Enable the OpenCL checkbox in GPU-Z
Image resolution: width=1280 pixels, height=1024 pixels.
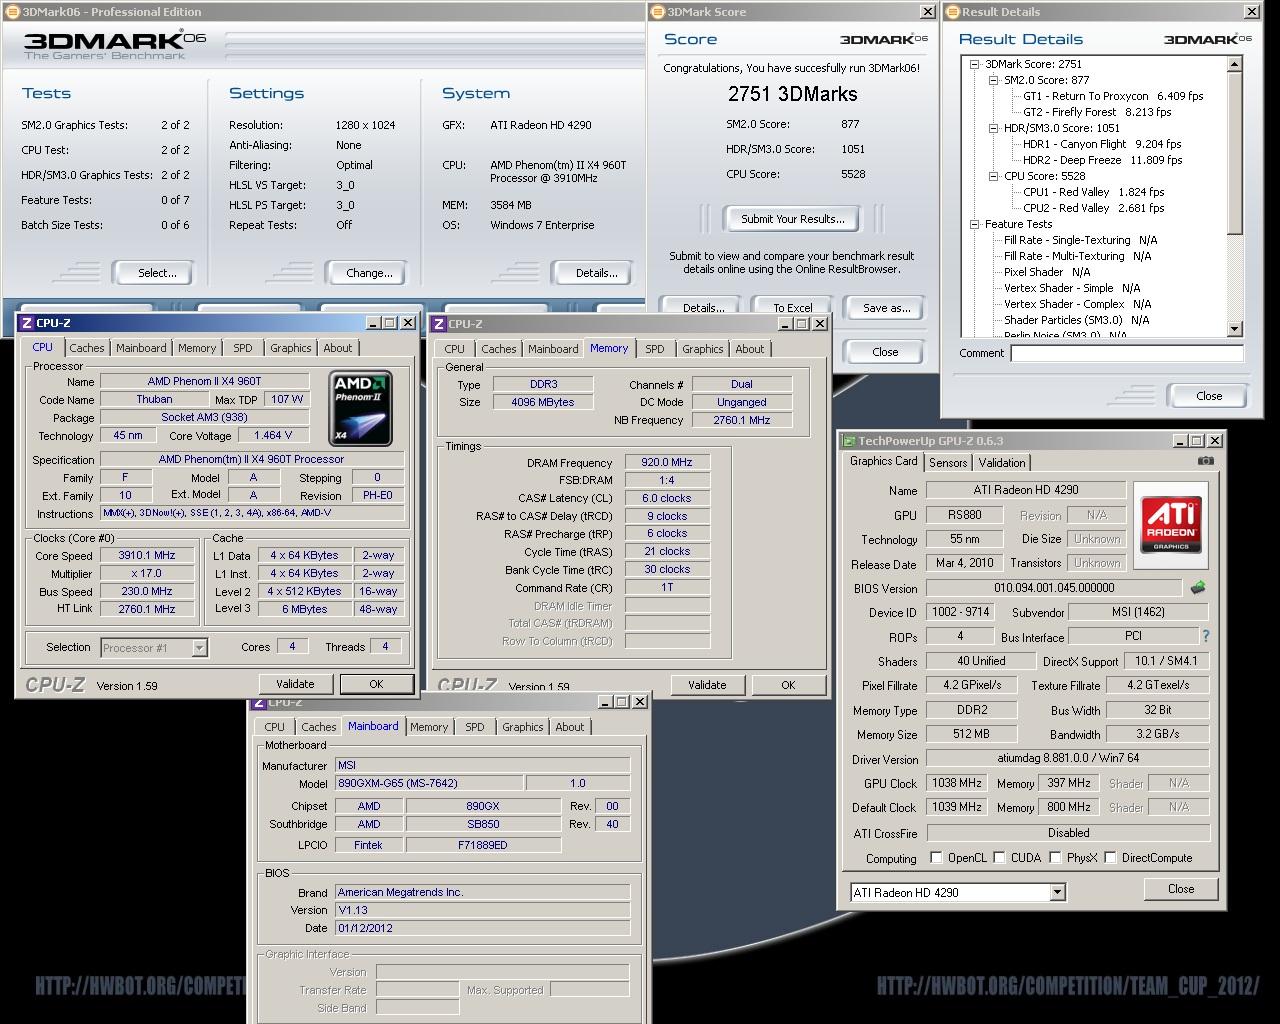[936, 857]
